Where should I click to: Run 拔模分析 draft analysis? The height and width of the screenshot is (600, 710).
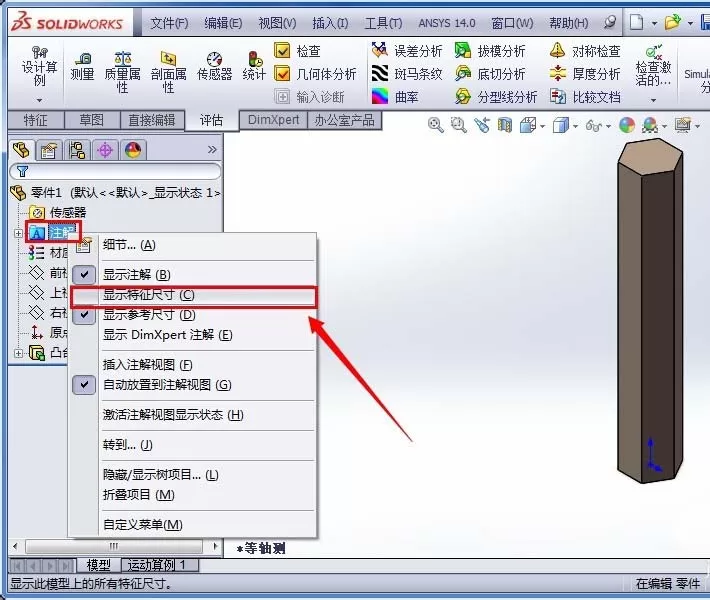489,50
